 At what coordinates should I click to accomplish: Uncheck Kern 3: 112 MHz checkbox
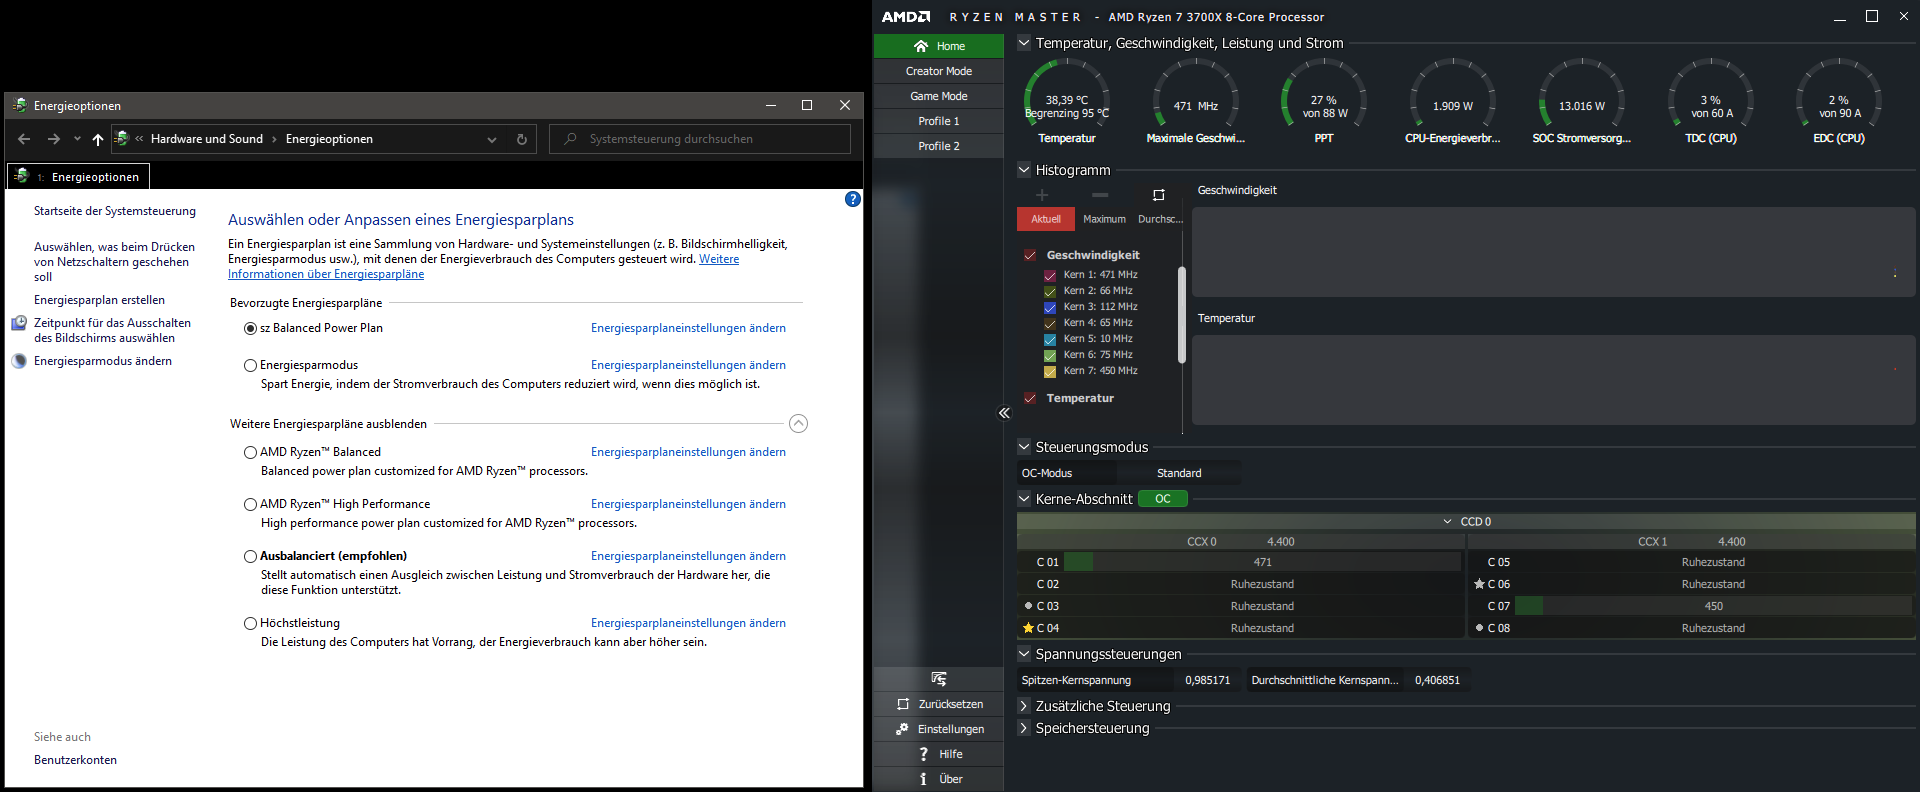1050,307
